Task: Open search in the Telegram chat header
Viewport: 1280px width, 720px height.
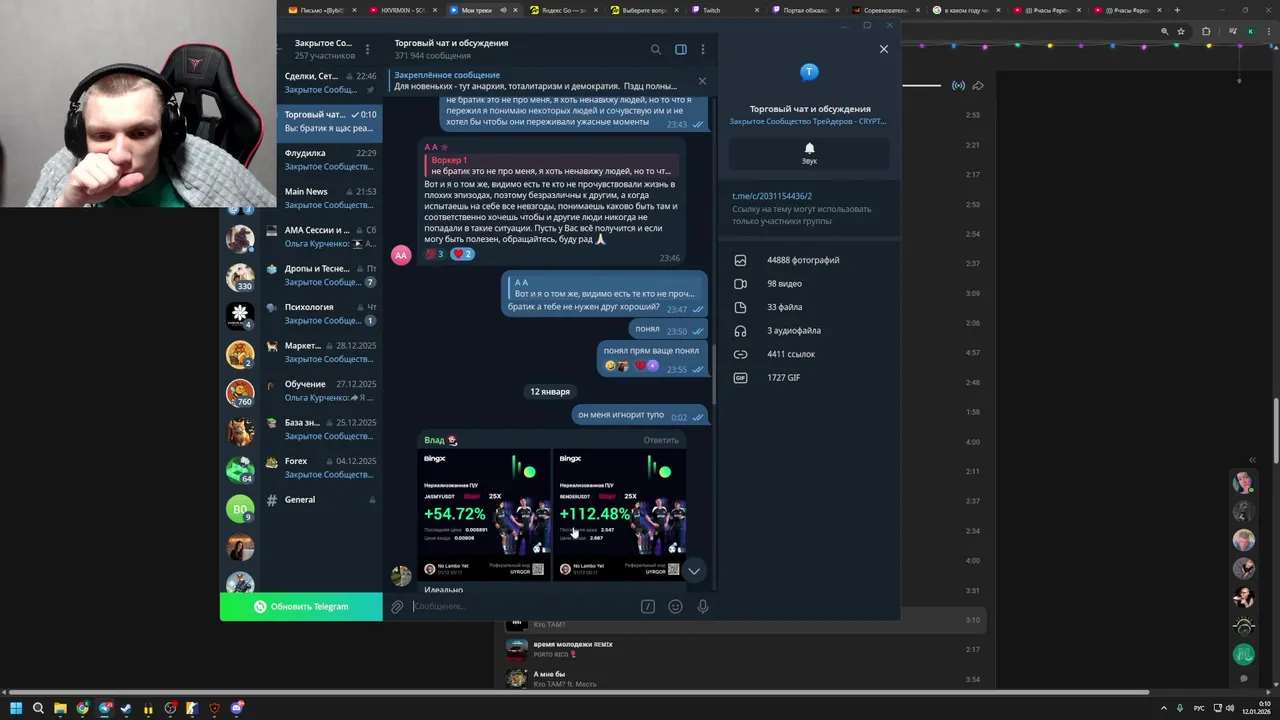Action: coord(656,49)
